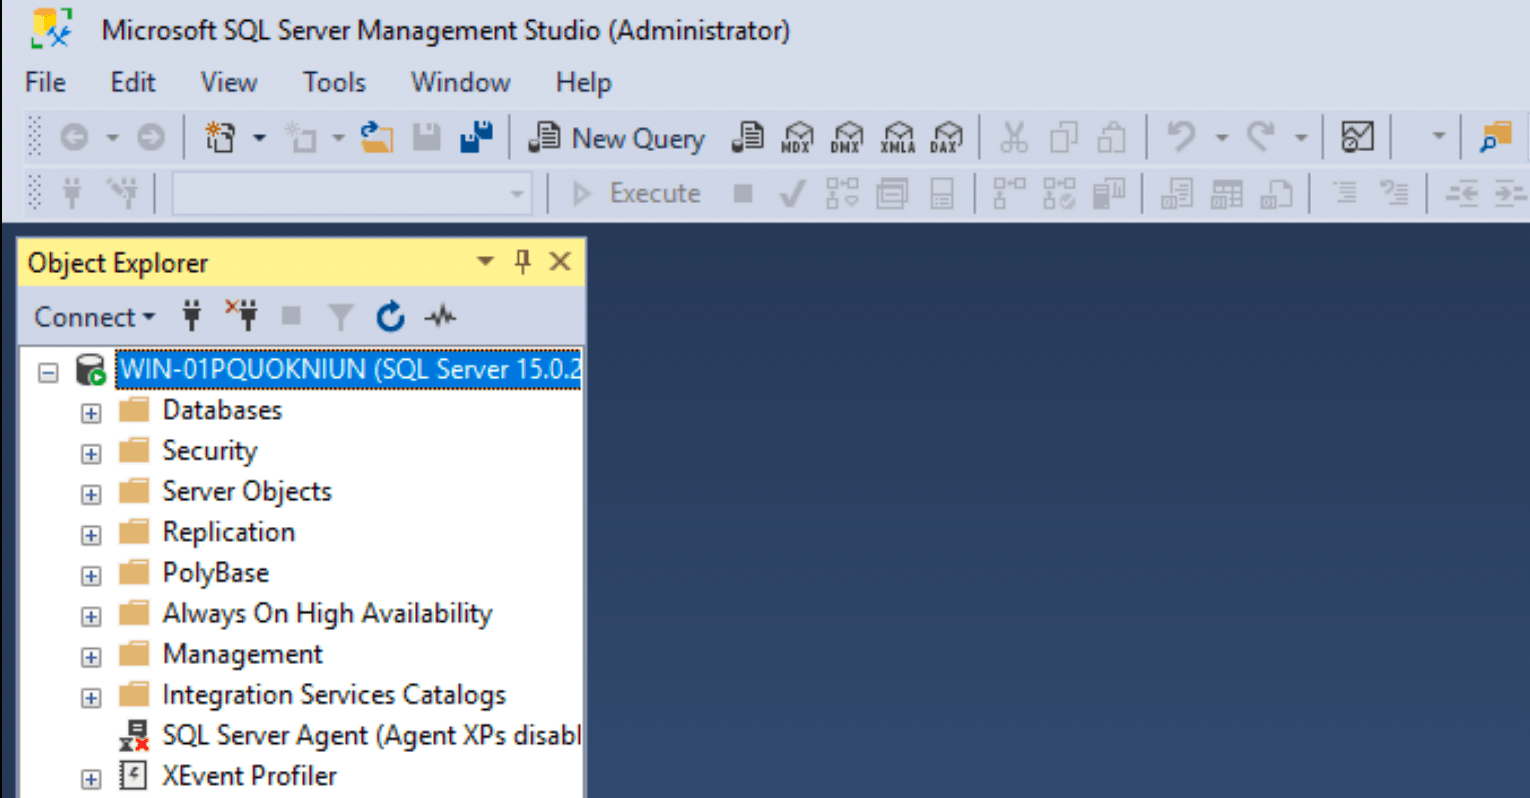Open a new DAX query window
Image resolution: width=1530 pixels, height=798 pixels.
tap(945, 137)
